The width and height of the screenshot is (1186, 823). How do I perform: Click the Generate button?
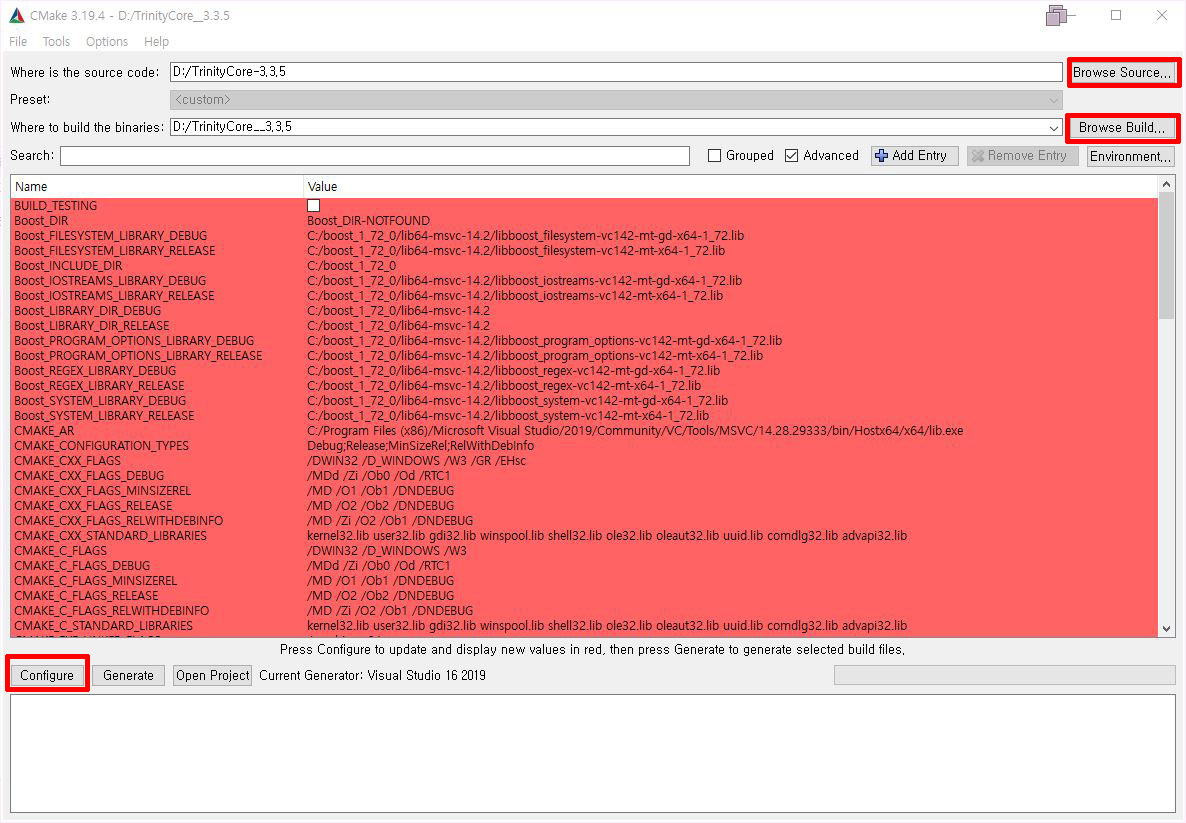(x=129, y=675)
